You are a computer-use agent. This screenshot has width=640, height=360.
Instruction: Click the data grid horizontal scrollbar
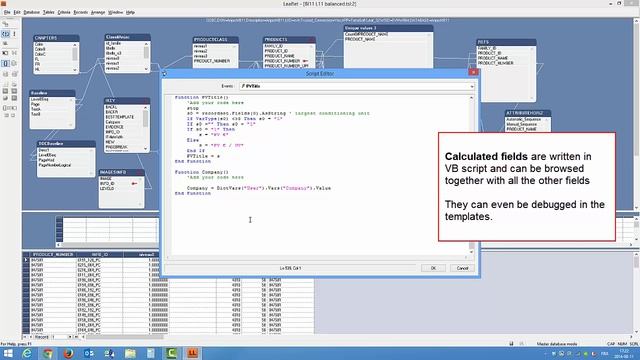coord(124,337)
